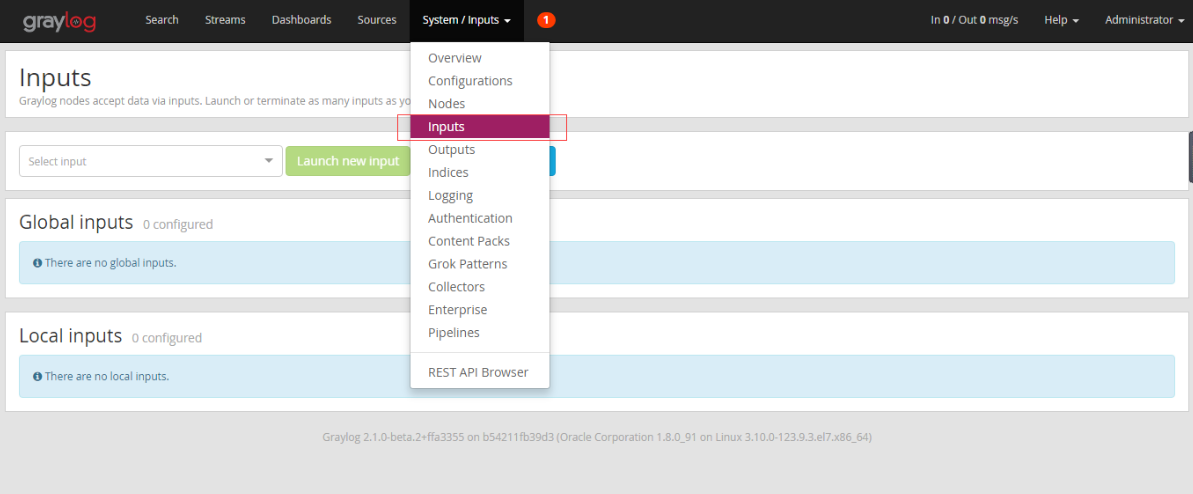Collapse the System / Inputs dropdown menu
The image size is (1193, 494).
466,21
